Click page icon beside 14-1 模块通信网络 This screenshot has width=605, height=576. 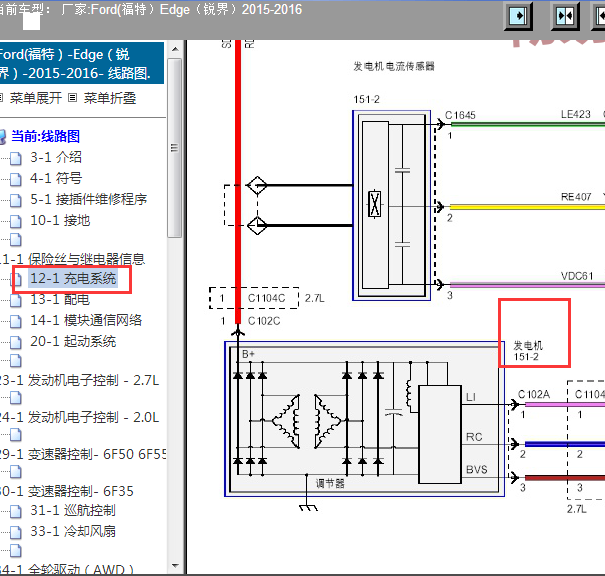[15, 321]
